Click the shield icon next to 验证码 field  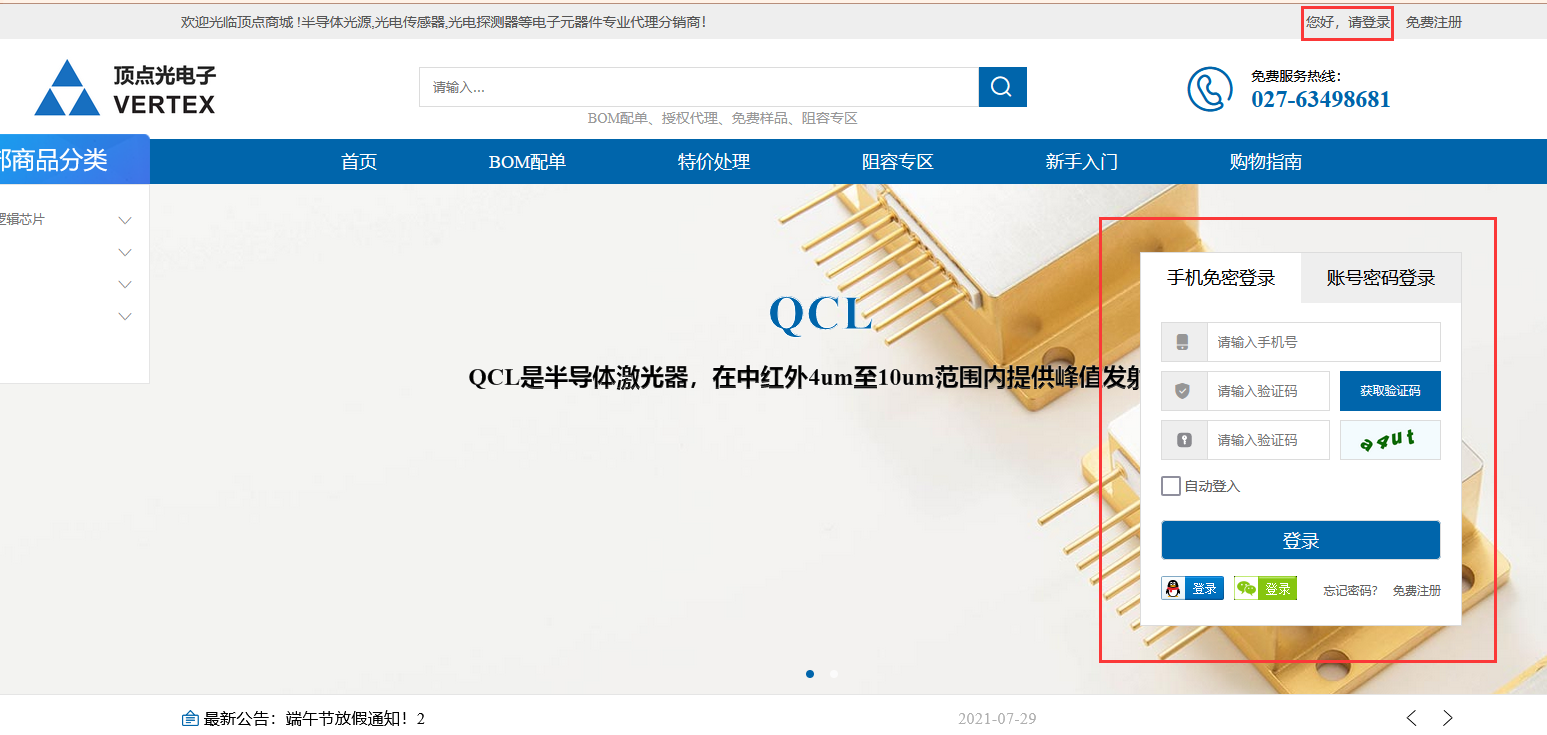1183,390
